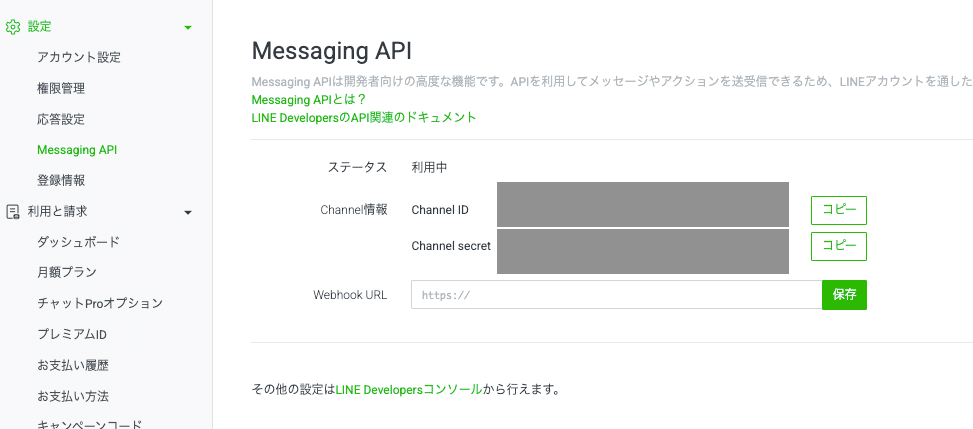Save the Webhook URL with 保存
The height and width of the screenshot is (429, 973).
[845, 295]
